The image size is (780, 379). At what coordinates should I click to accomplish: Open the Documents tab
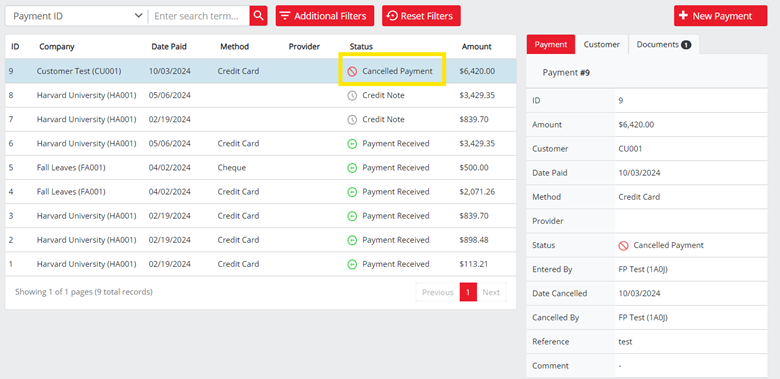[x=664, y=44]
